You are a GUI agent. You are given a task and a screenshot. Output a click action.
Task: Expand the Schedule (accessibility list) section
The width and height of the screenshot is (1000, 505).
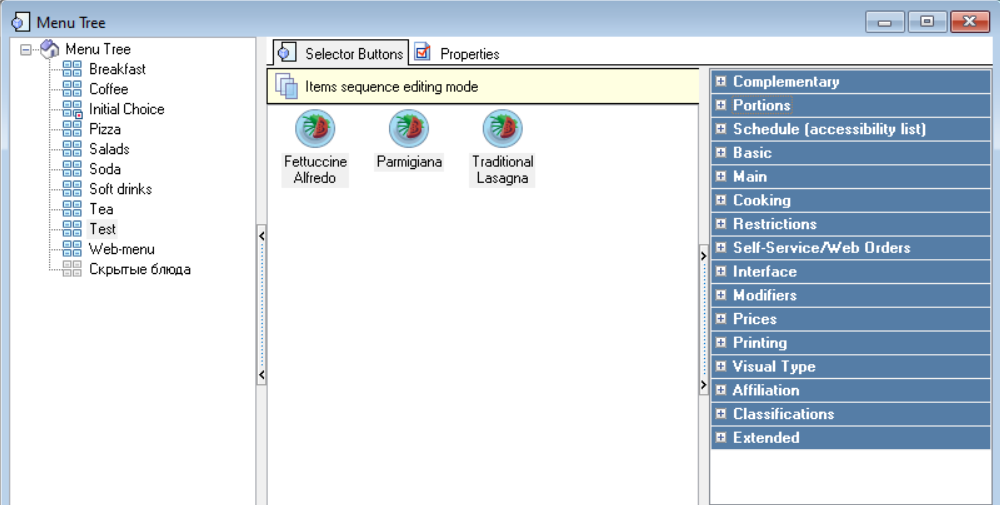(720, 129)
